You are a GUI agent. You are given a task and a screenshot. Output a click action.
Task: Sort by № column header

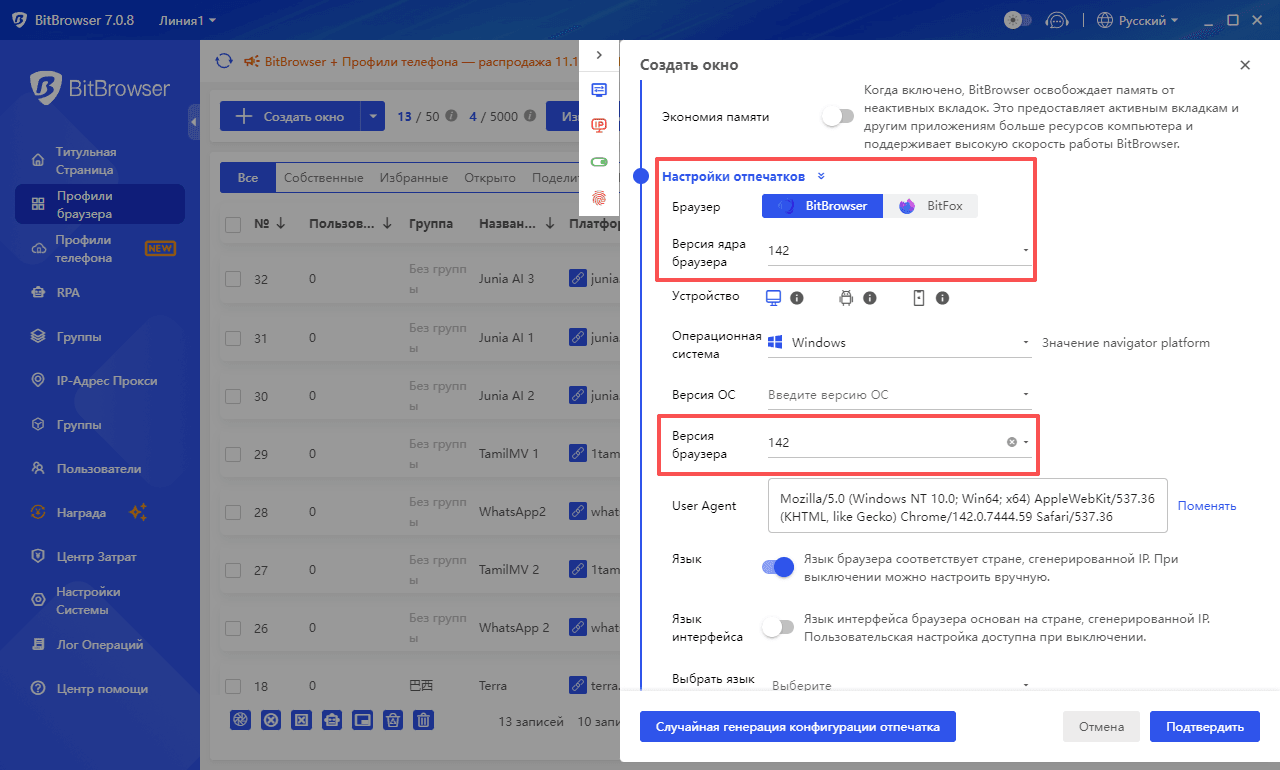pos(270,225)
